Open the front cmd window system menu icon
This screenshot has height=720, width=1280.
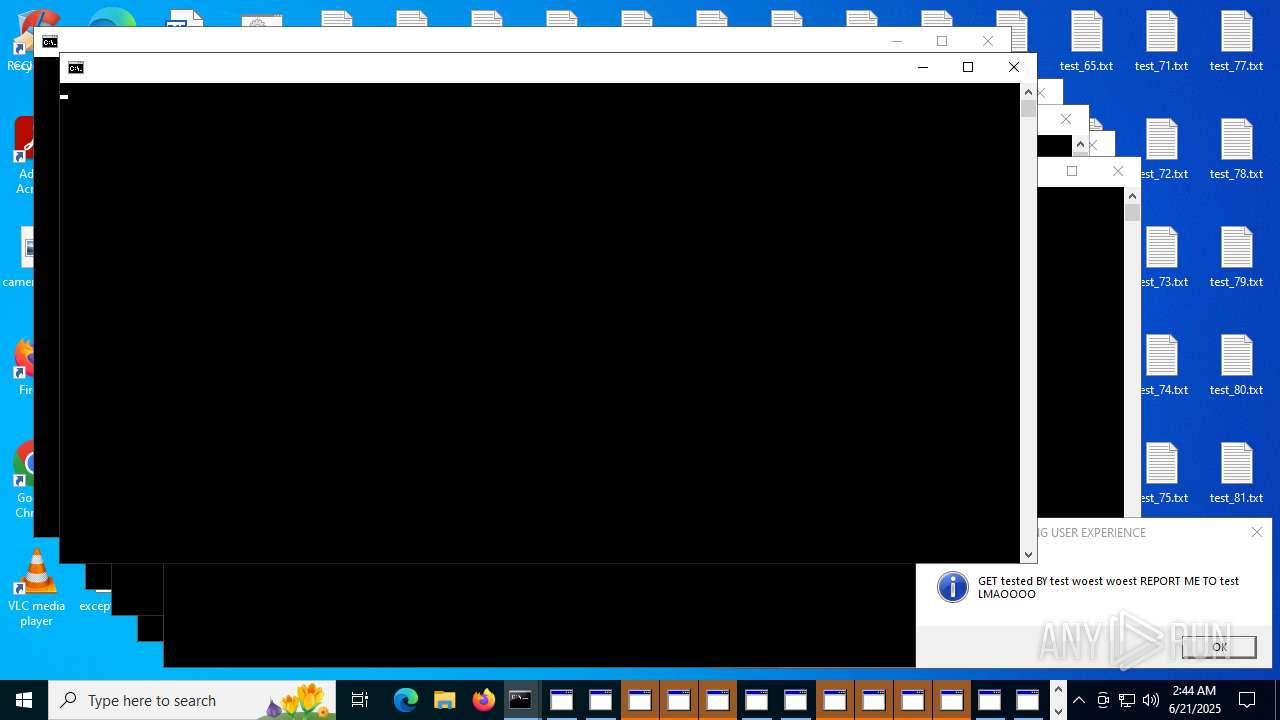(x=76, y=68)
